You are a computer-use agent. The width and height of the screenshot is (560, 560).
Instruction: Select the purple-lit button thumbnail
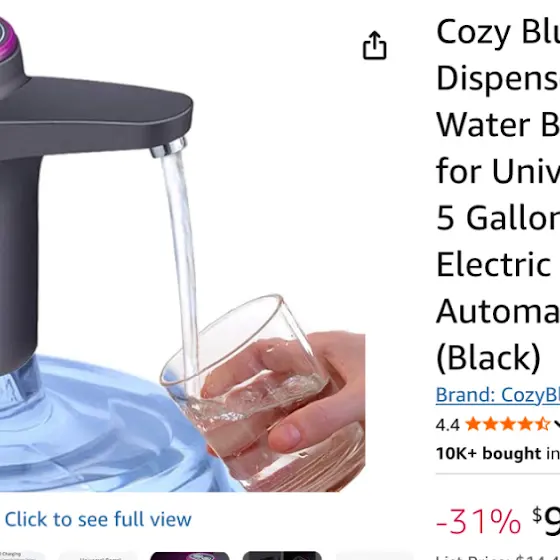tap(190, 556)
